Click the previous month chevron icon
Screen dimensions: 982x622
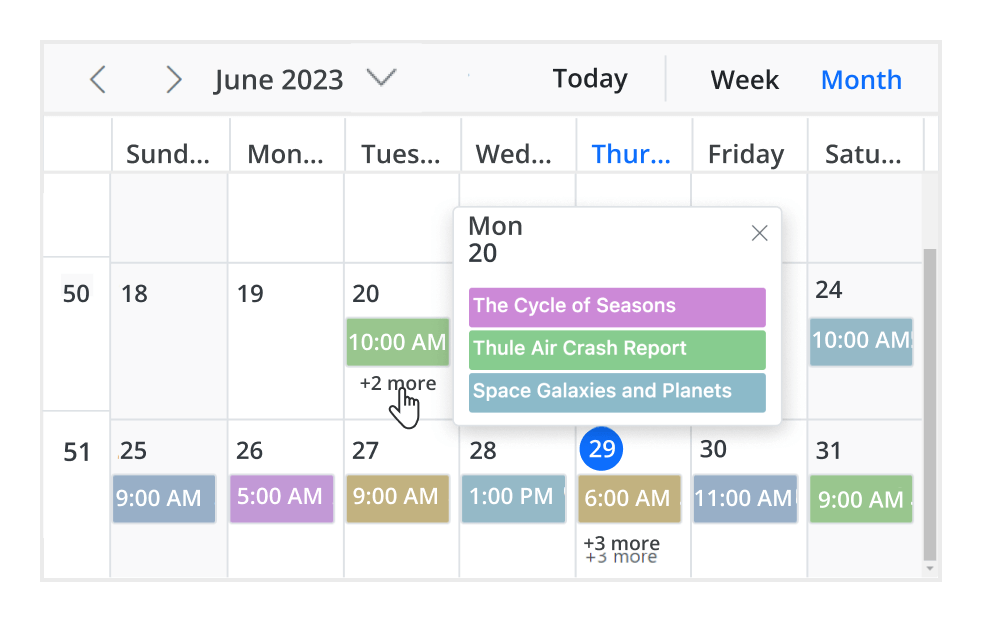click(x=97, y=79)
